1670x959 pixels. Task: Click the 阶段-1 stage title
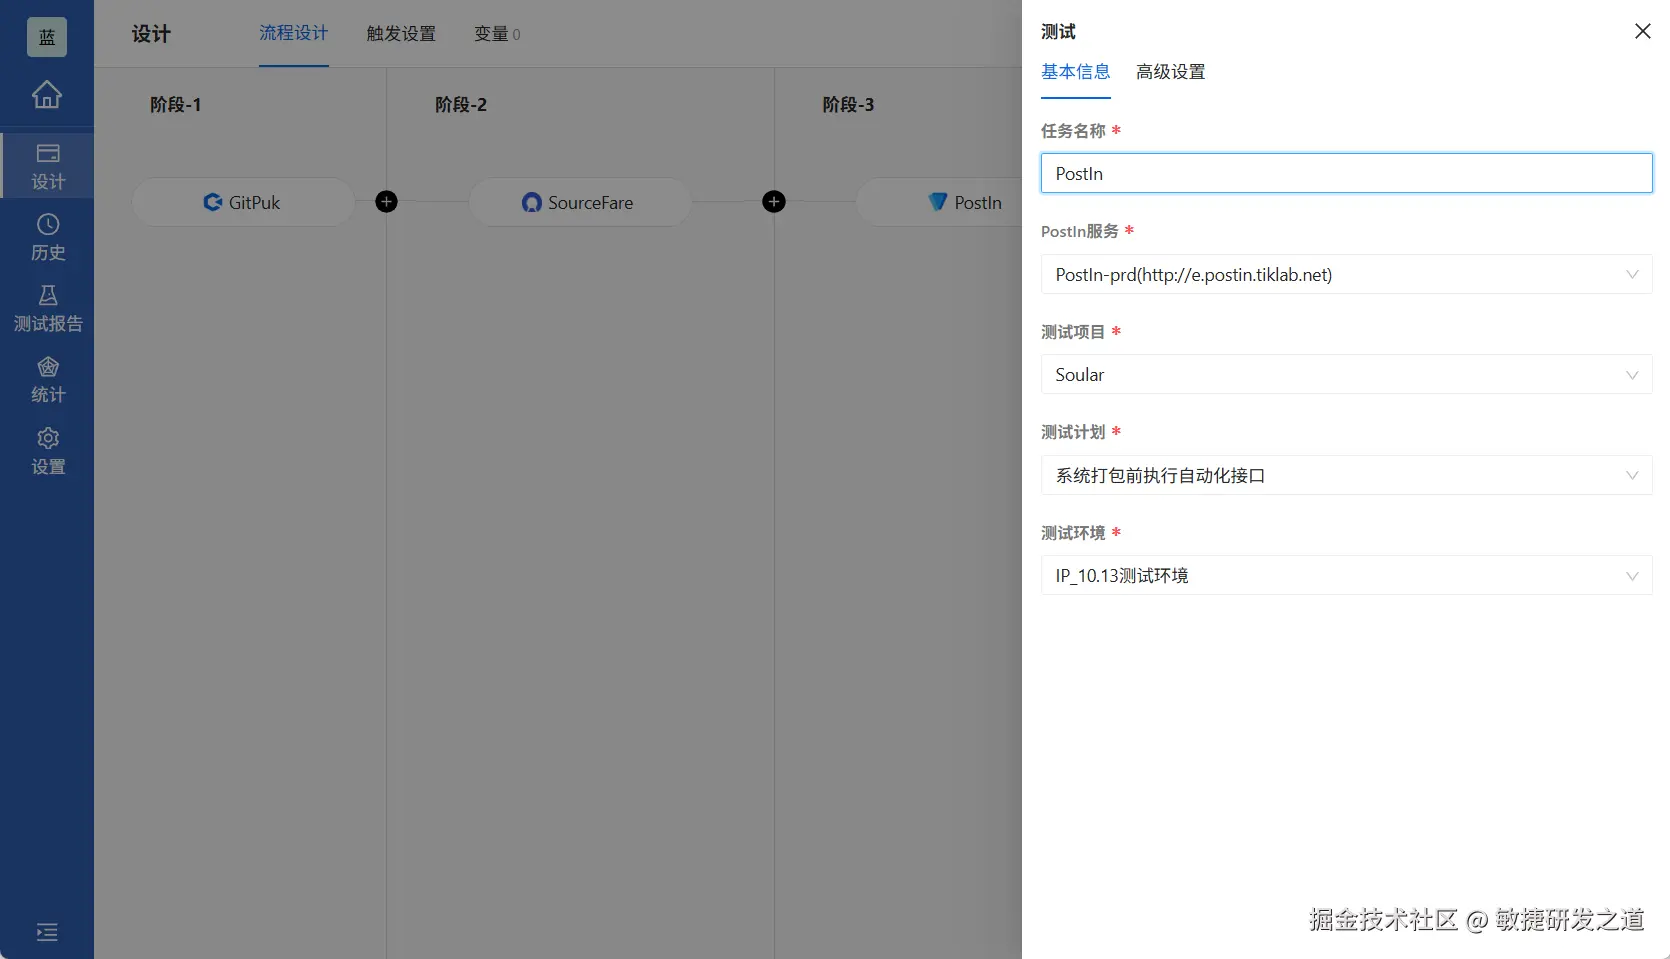pos(176,105)
